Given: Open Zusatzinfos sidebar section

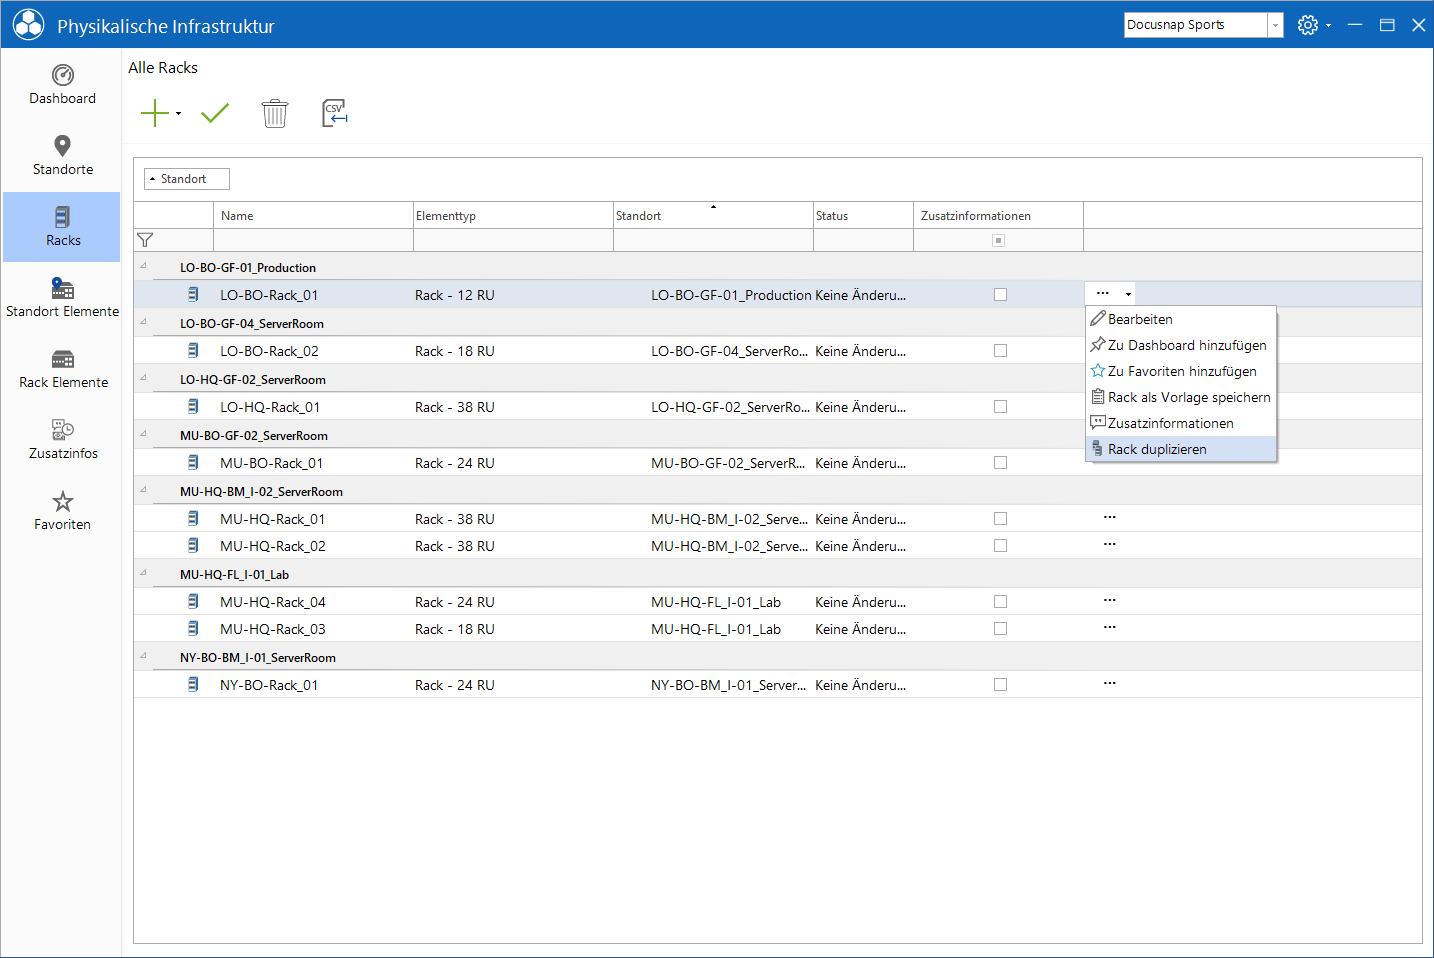Looking at the screenshot, I should 62,440.
